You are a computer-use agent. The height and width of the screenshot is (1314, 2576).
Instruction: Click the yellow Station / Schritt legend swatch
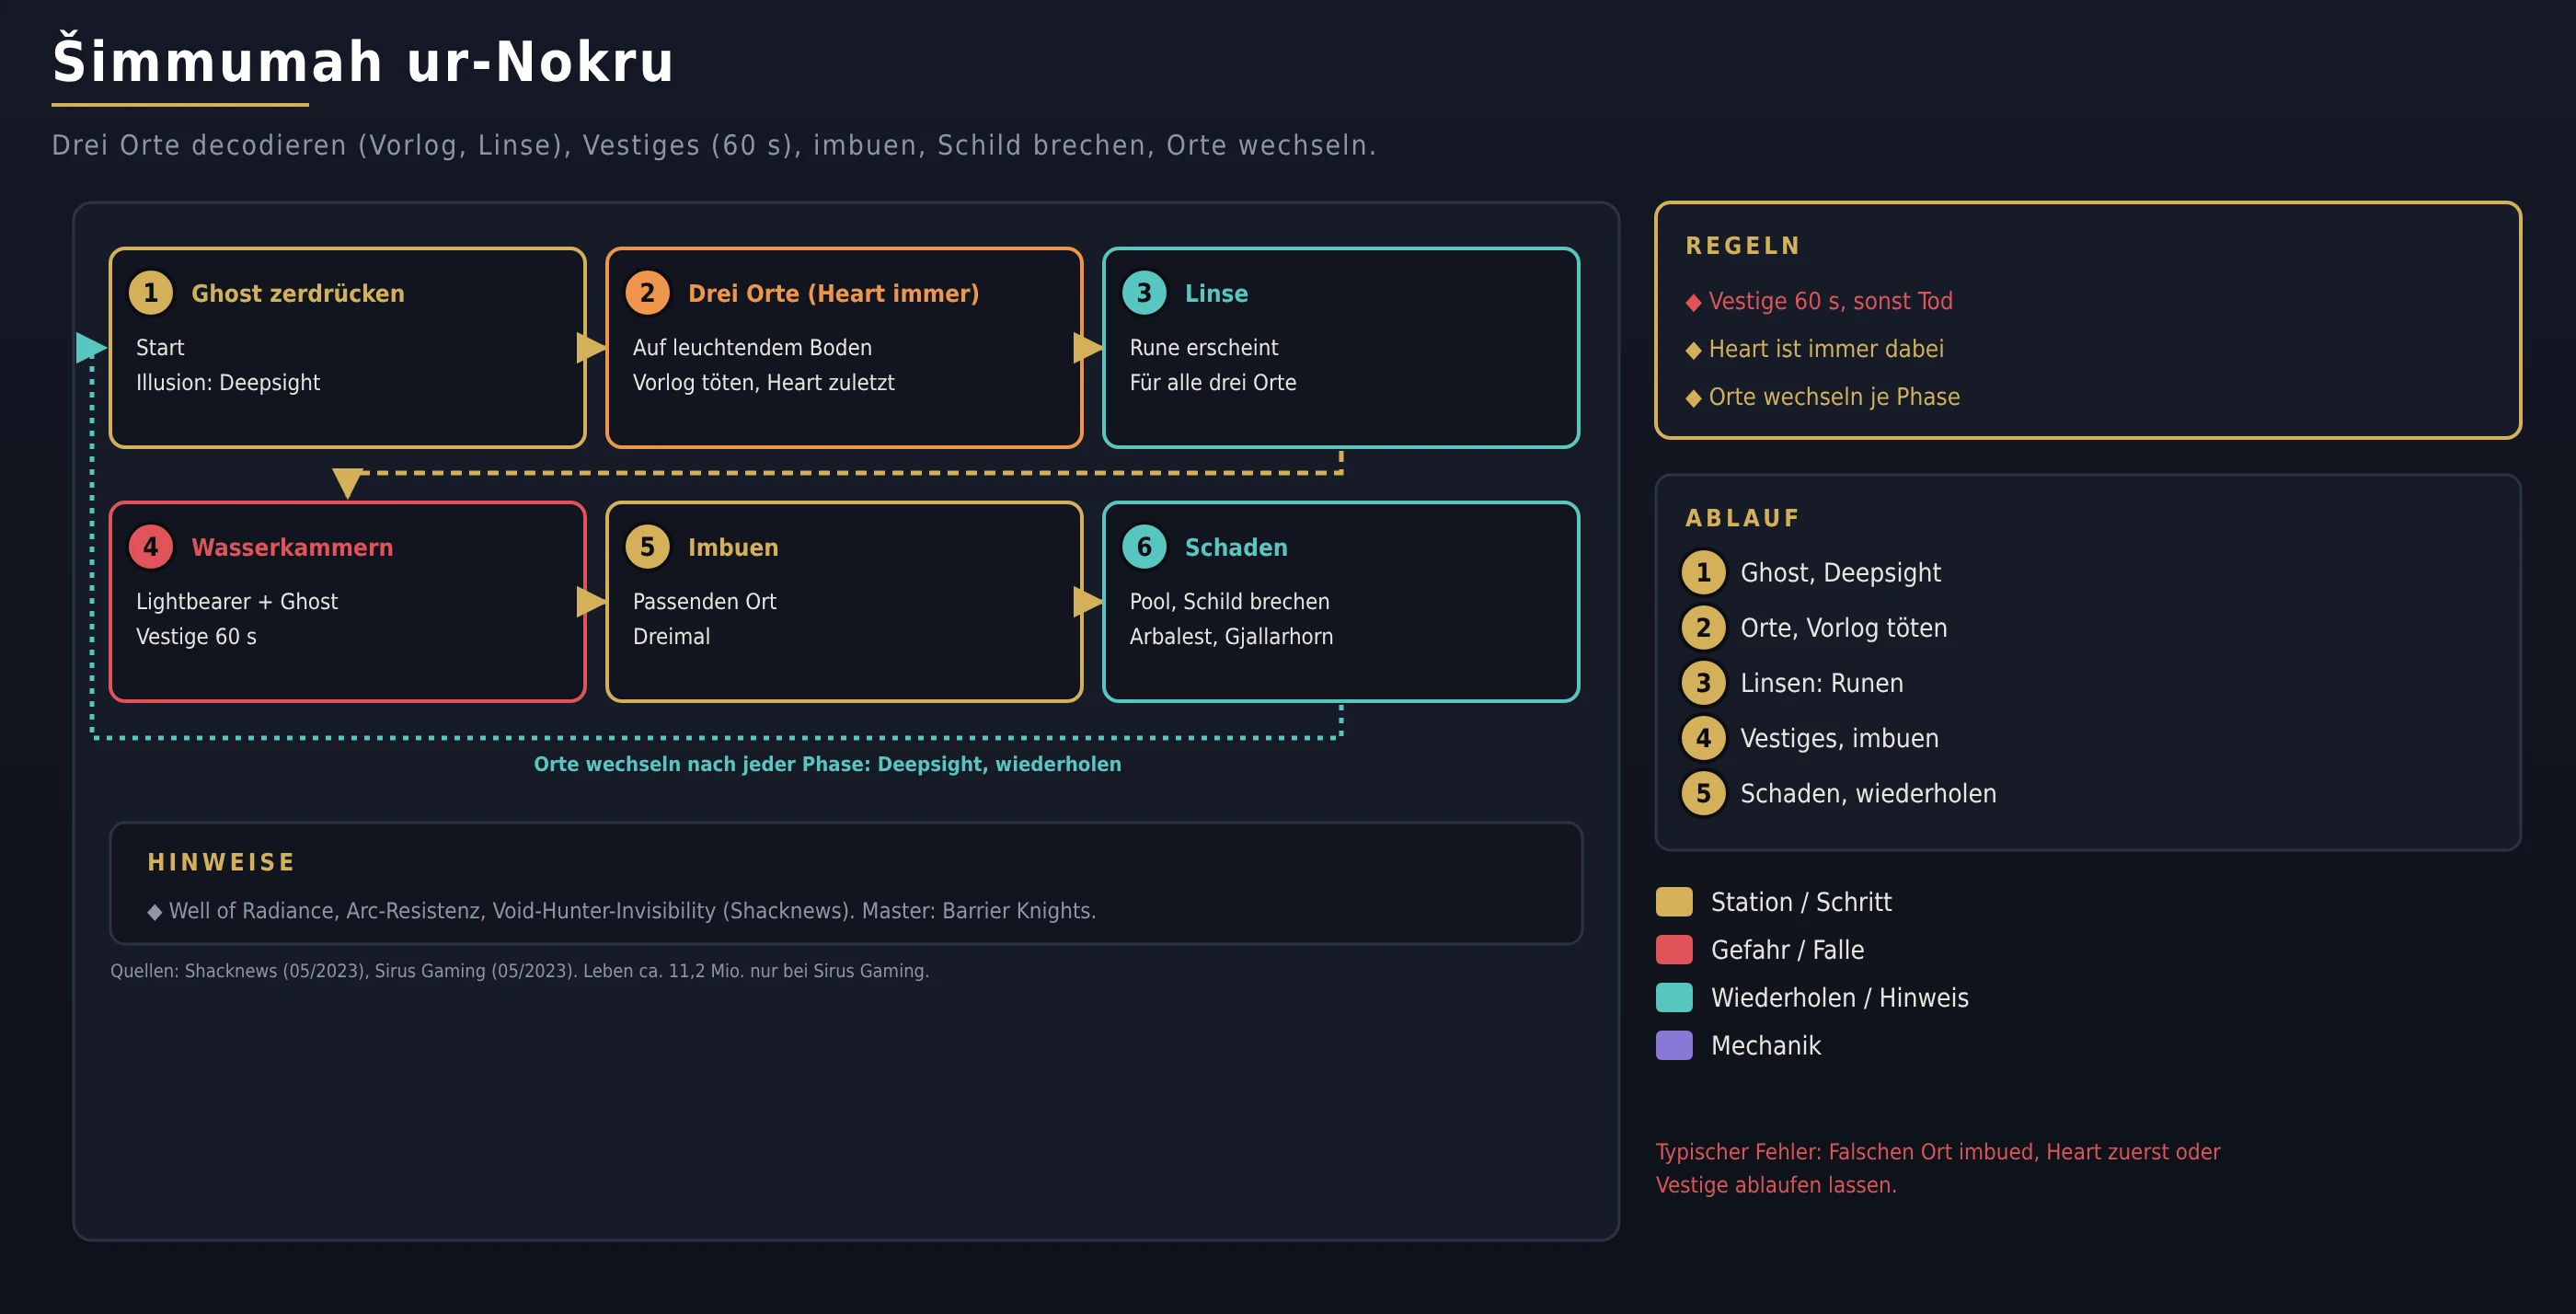point(1674,902)
